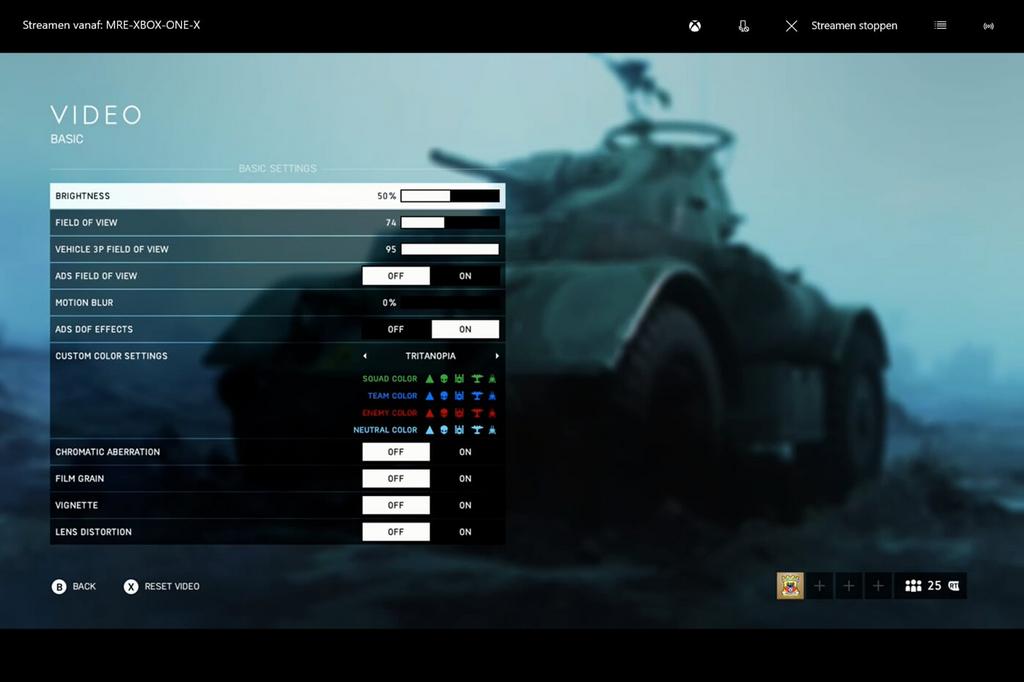This screenshot has height=682, width=1024.
Task: Click the blue Team Color triangle icon
Action: (430, 396)
